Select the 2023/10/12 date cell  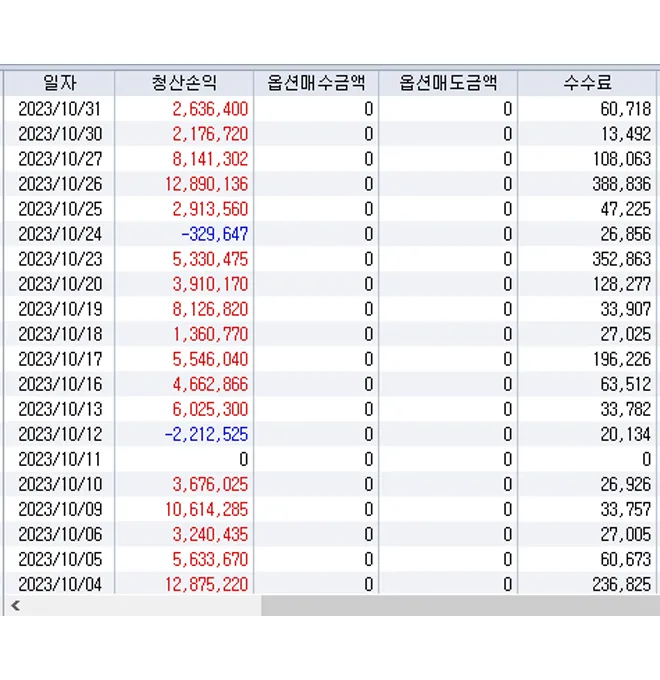click(x=59, y=435)
